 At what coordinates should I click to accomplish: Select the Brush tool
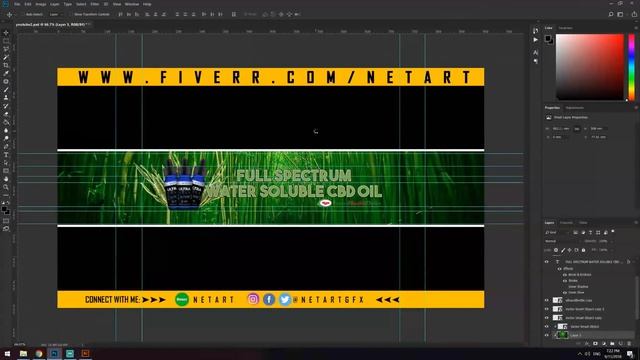pos(6,90)
